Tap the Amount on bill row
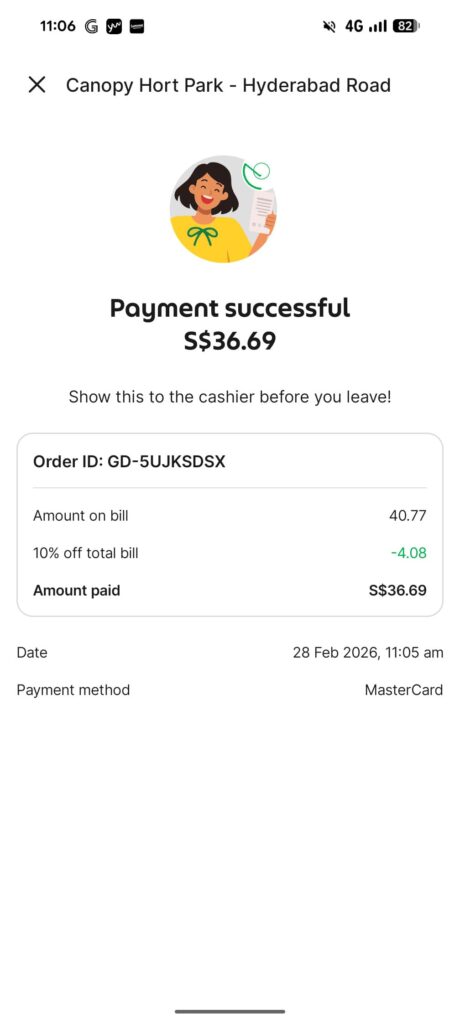Viewport: 460px width, 1024px height. pyautogui.click(x=230, y=516)
